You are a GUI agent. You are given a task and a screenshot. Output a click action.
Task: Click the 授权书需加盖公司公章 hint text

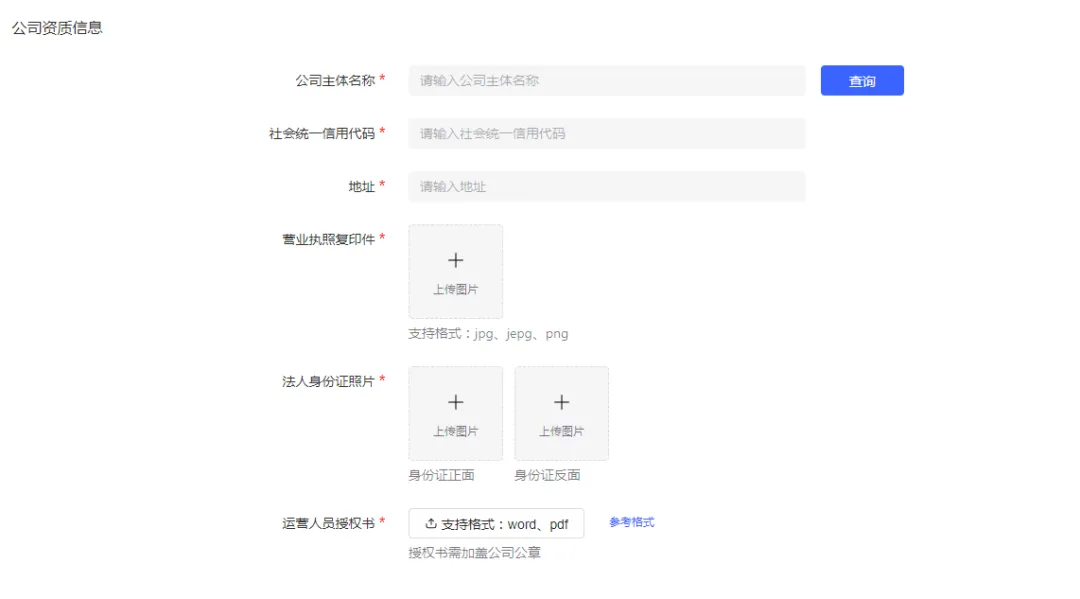[474, 553]
